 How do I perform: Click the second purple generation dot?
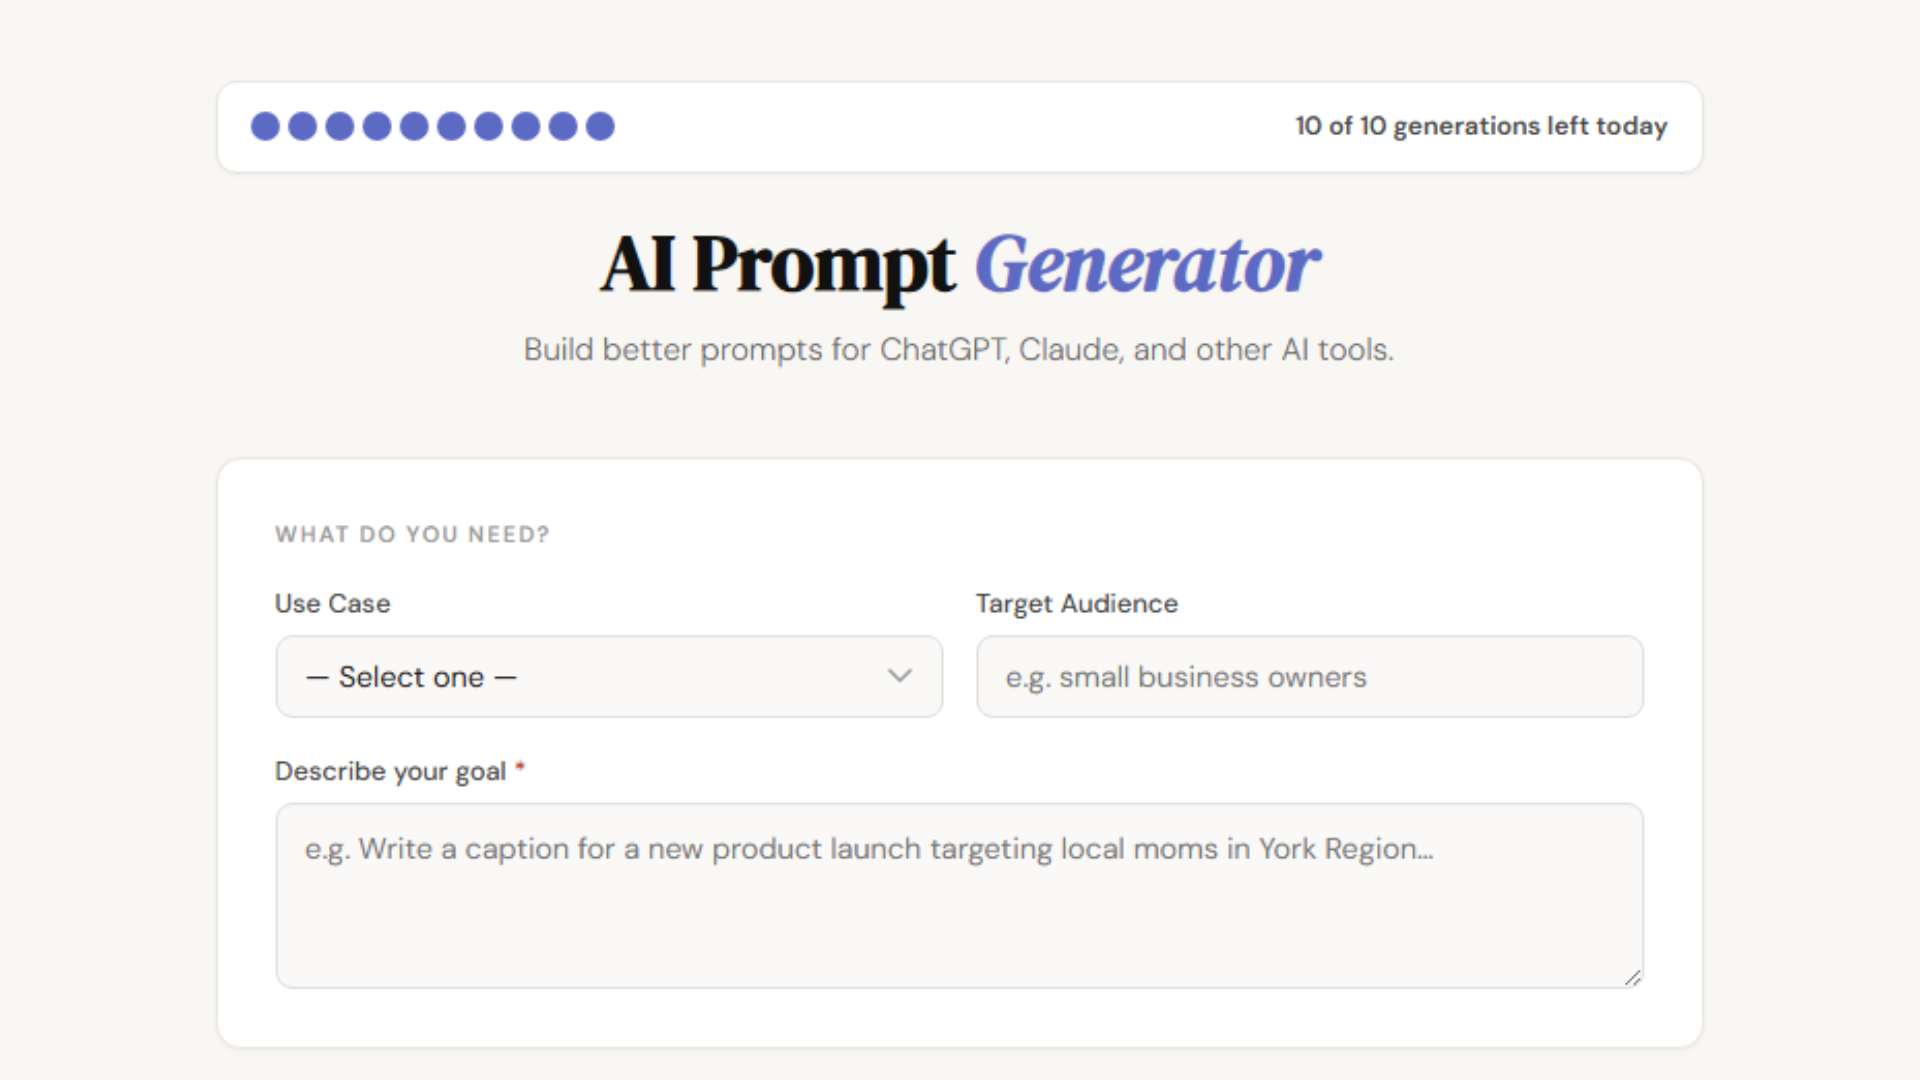click(302, 126)
